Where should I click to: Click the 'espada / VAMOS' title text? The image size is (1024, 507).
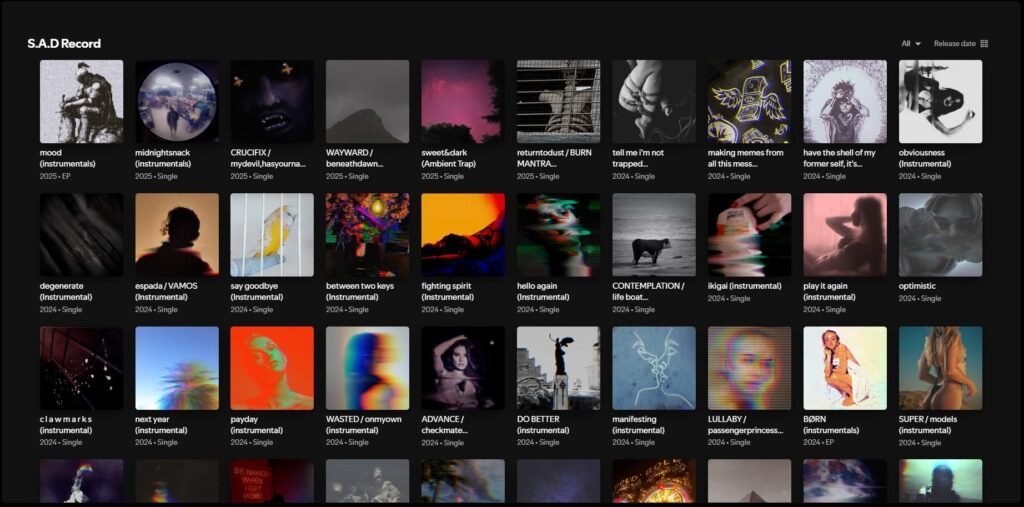point(167,286)
